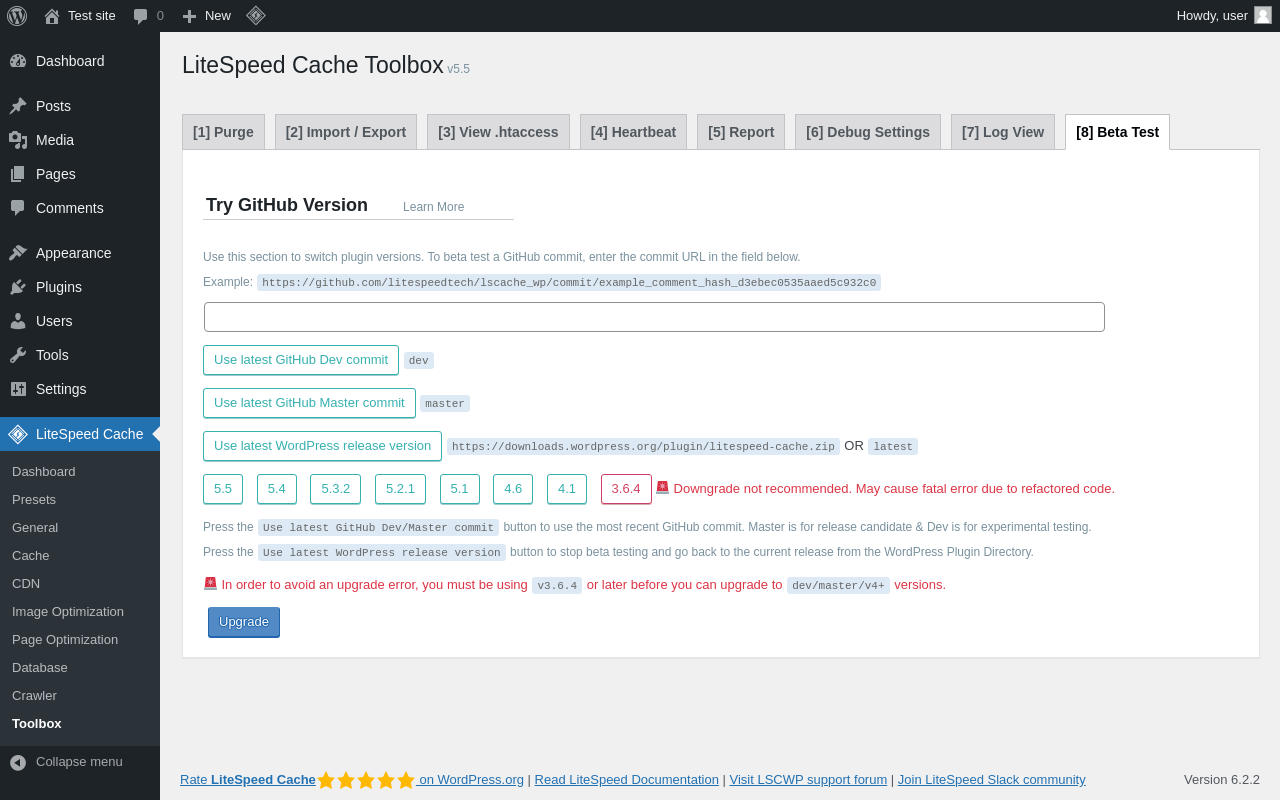Click Use latest GitHub Dev commit

(301, 360)
